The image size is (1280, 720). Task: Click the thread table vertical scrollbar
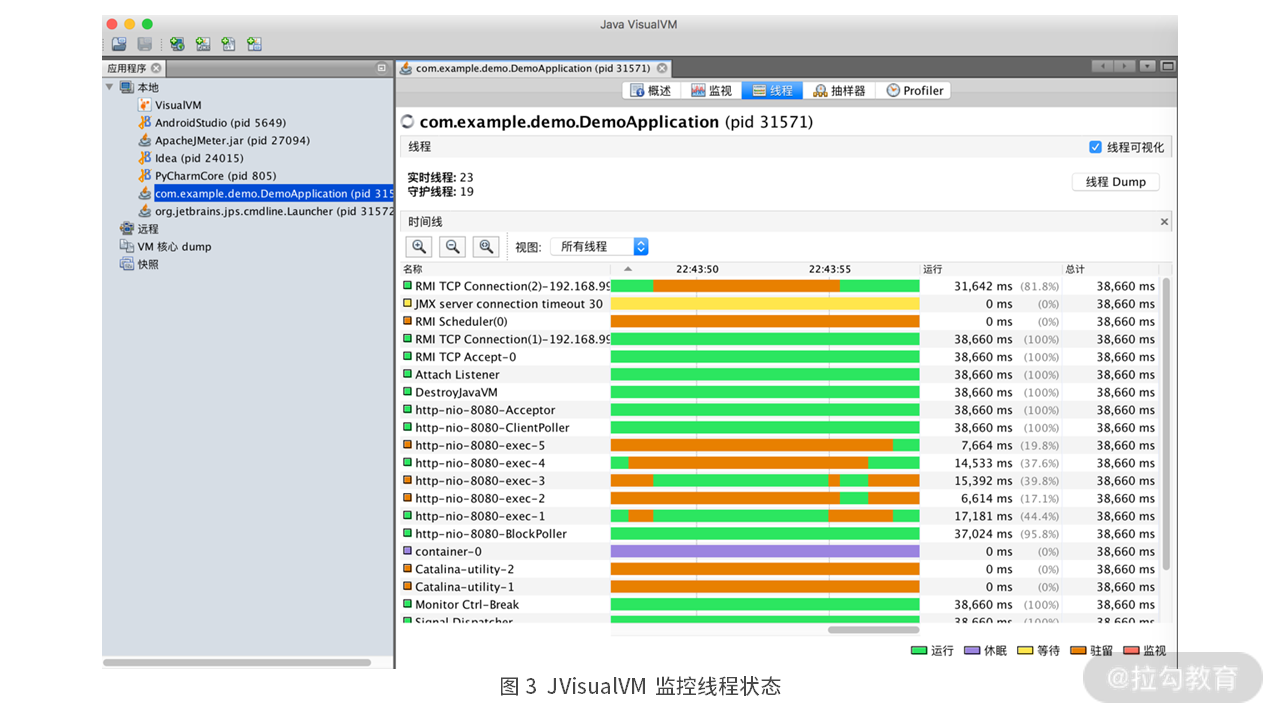(1165, 425)
